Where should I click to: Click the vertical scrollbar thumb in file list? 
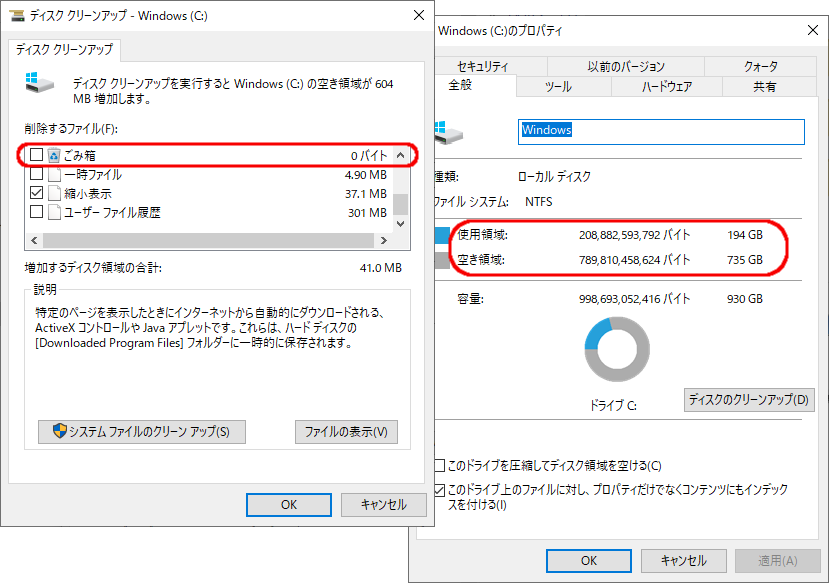pyautogui.click(x=401, y=204)
